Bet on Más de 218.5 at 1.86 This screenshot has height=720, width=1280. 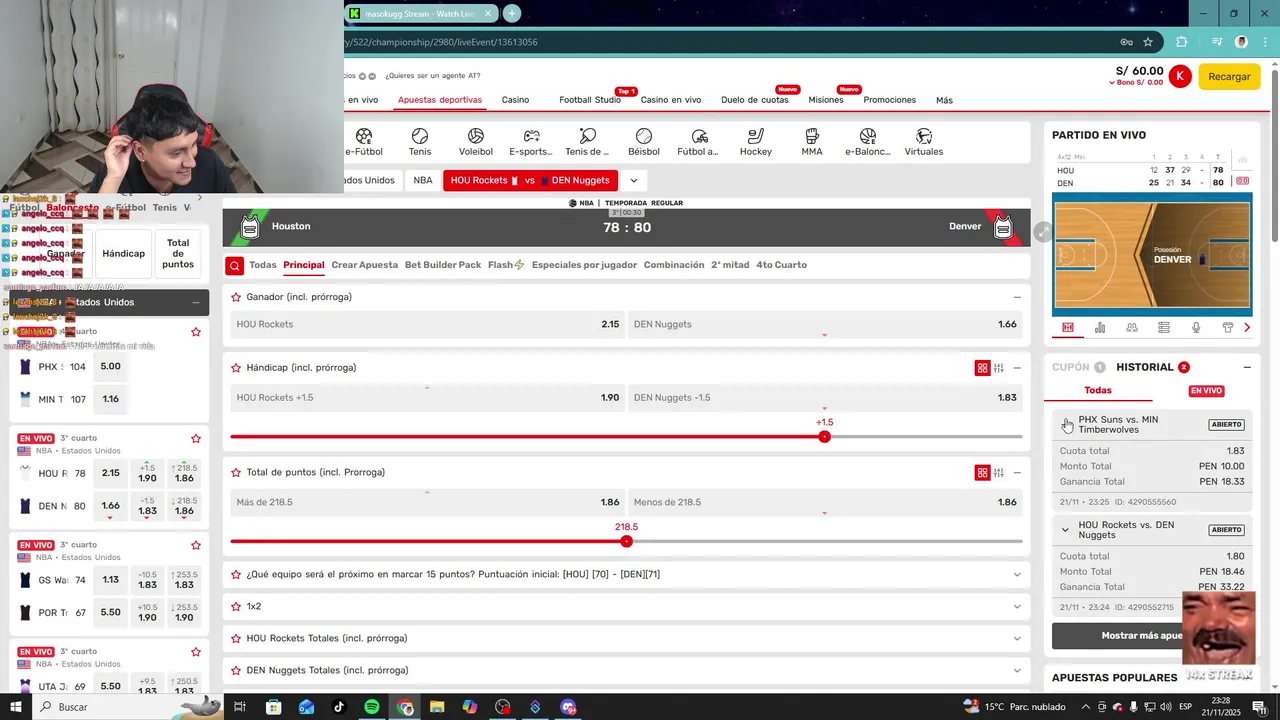[x=427, y=503]
